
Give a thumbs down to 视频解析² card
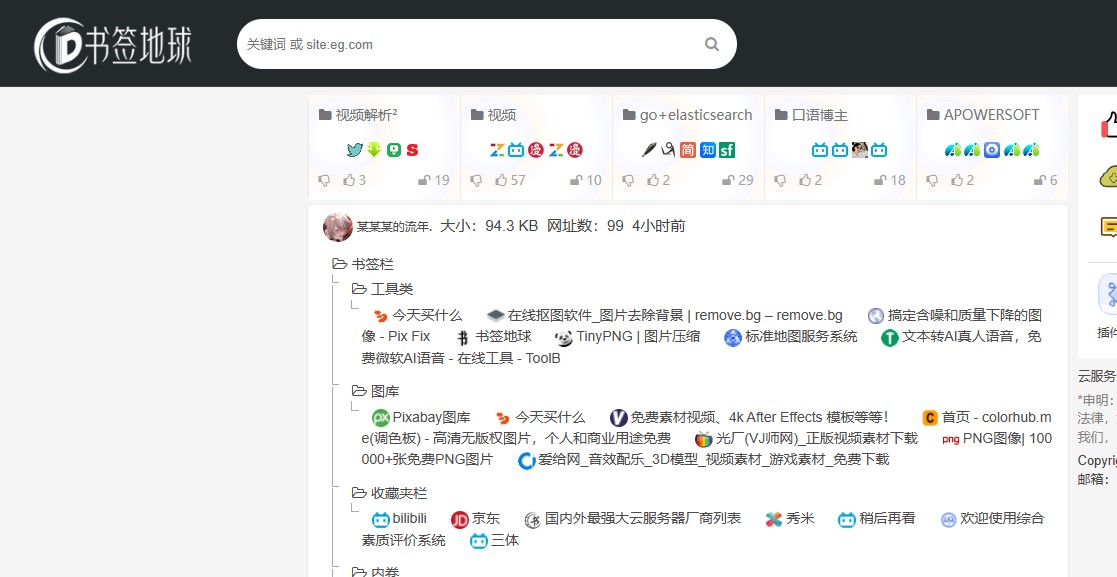pyautogui.click(x=324, y=180)
